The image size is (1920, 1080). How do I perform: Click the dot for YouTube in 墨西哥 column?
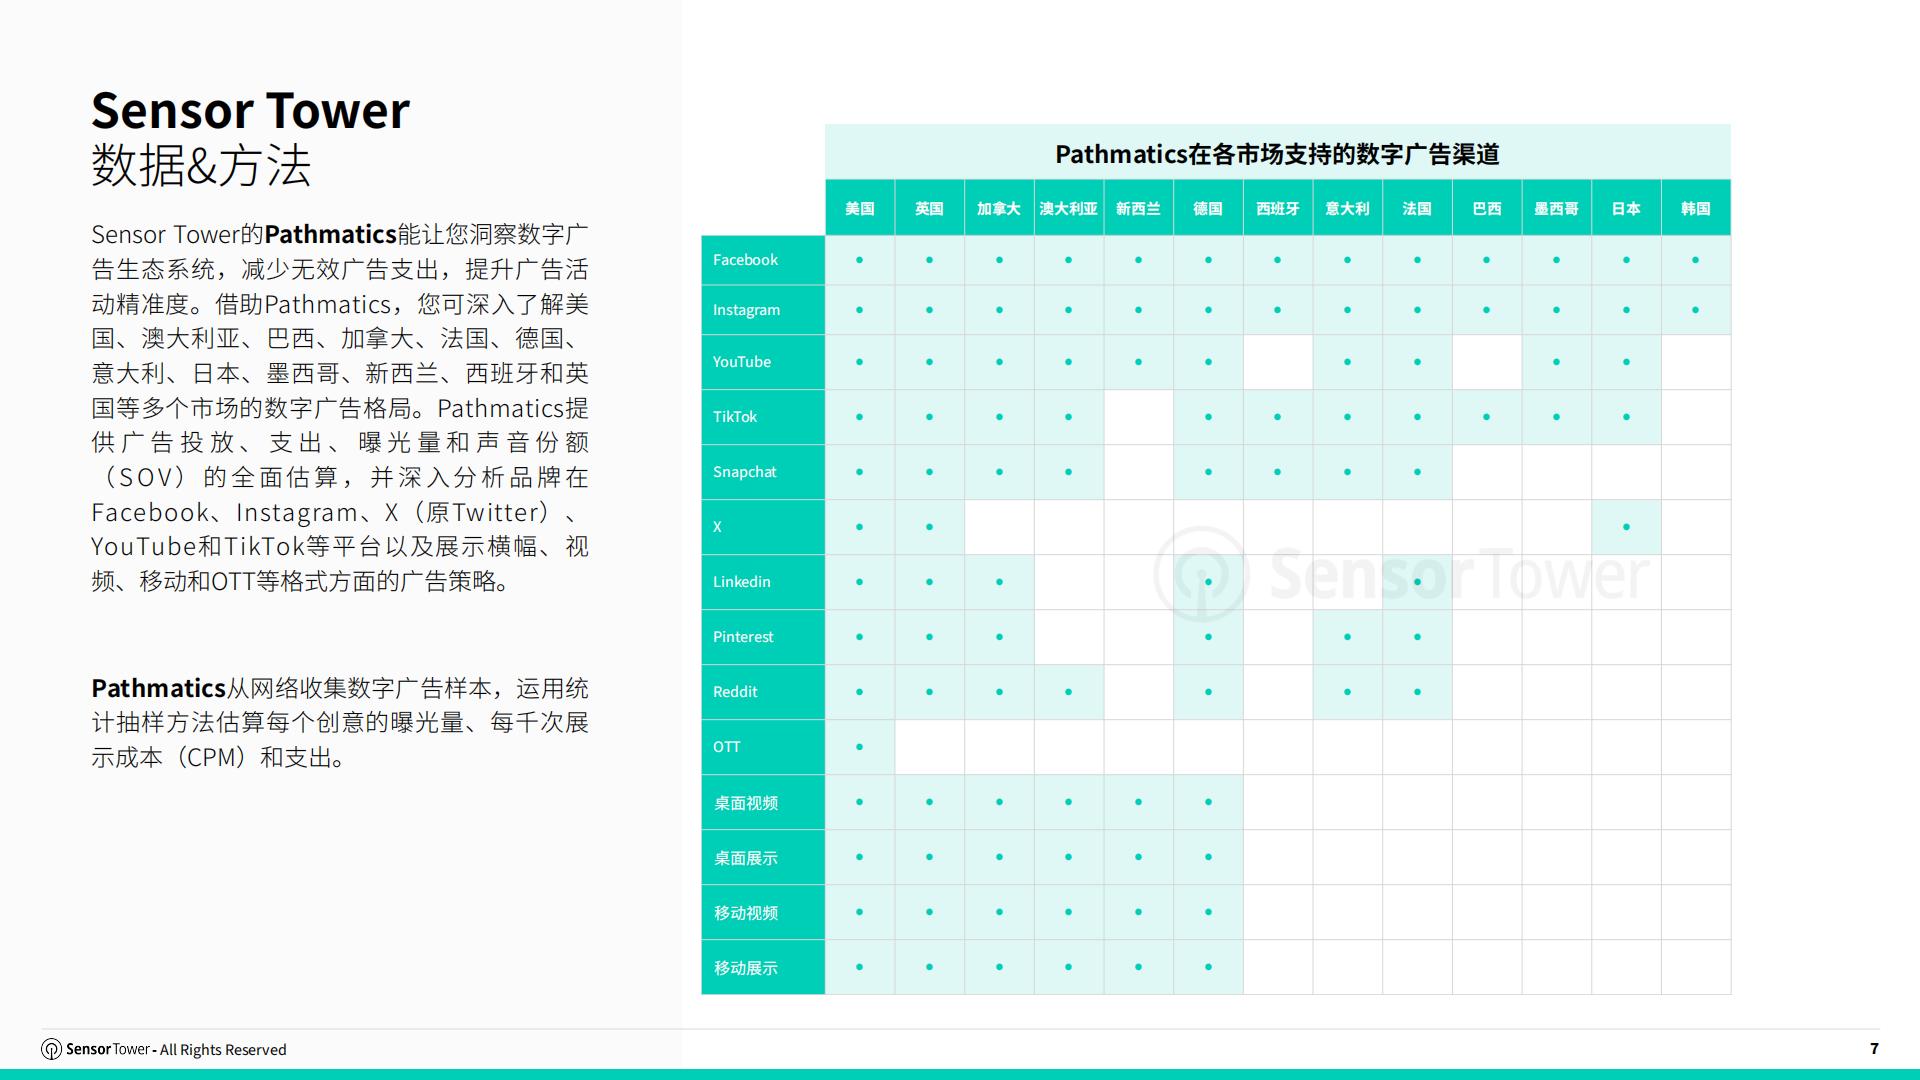click(1556, 362)
